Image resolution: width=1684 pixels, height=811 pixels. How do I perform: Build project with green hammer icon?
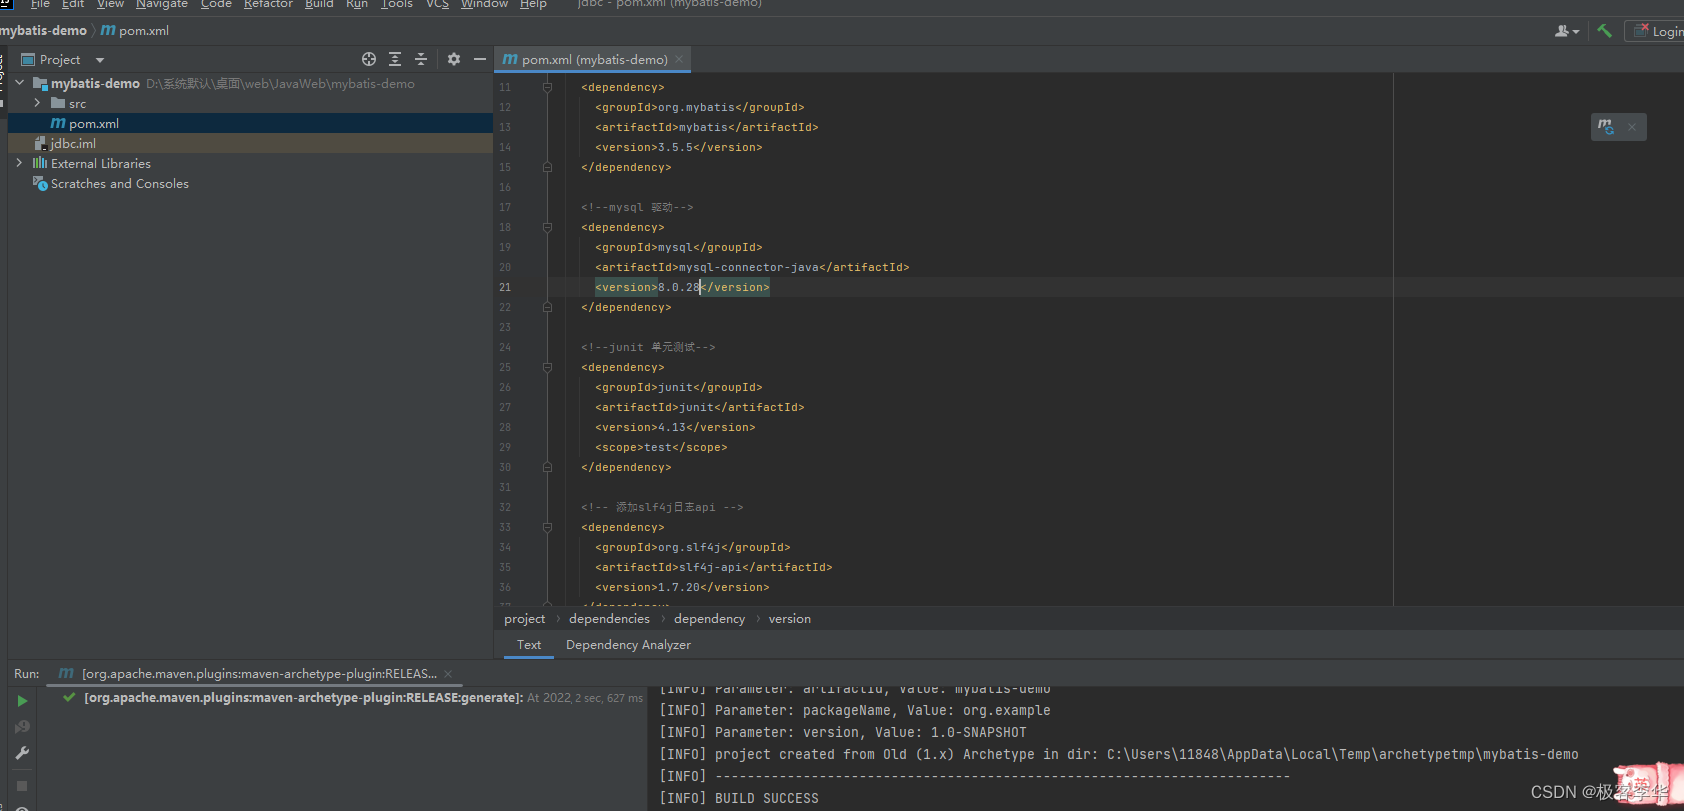pyautogui.click(x=1604, y=31)
